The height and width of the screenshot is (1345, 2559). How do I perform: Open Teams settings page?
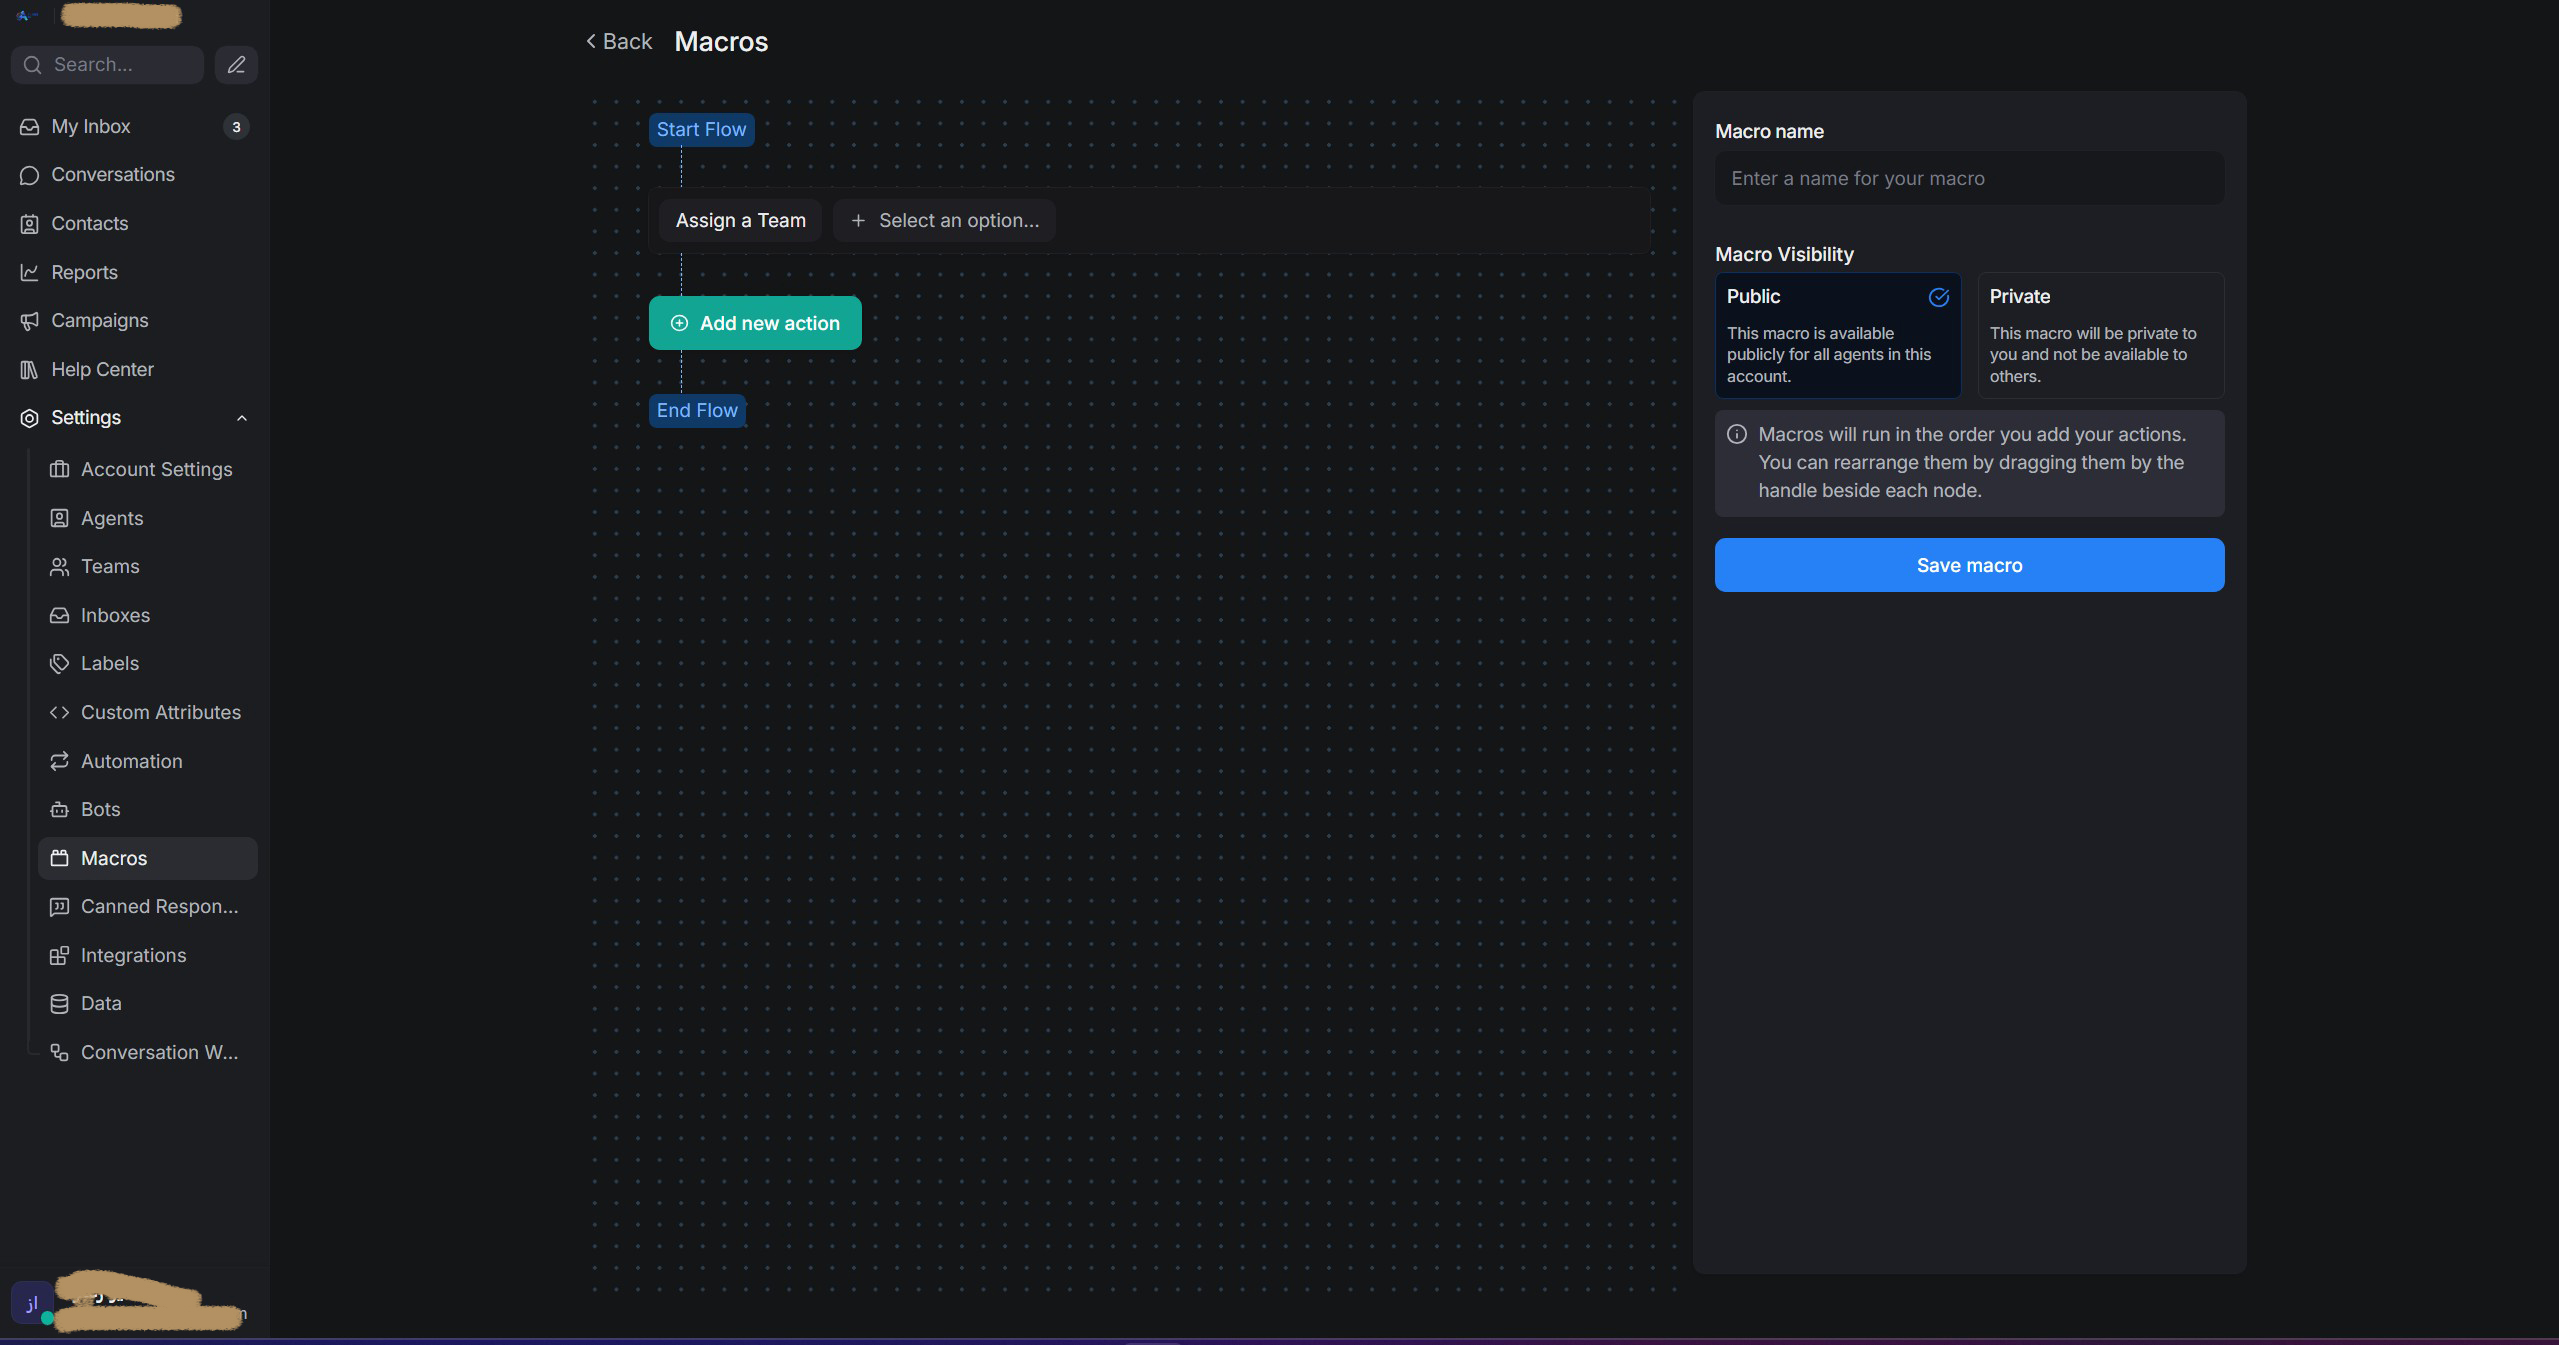tap(148, 567)
